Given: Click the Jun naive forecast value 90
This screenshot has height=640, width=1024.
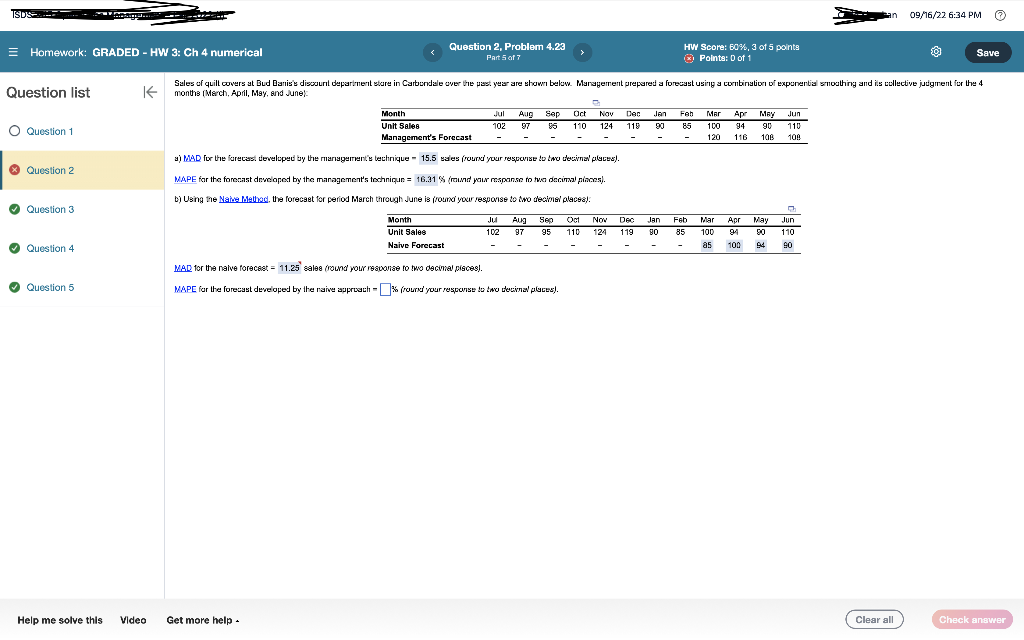Looking at the screenshot, I should [788, 246].
